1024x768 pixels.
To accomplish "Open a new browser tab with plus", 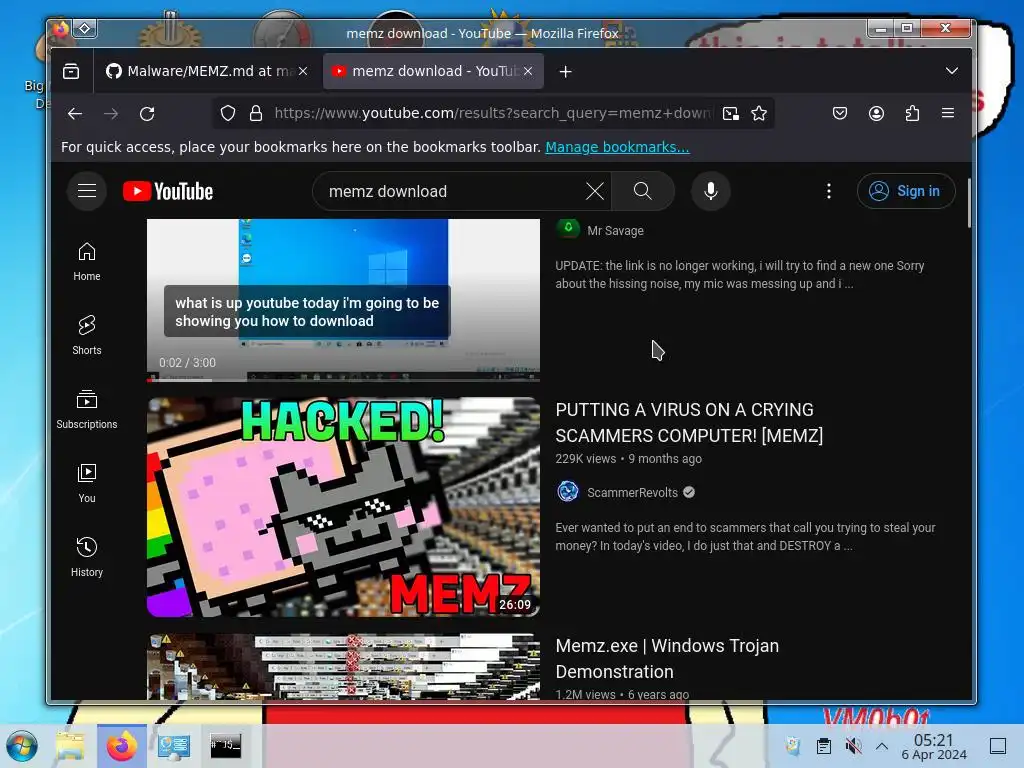I will (x=566, y=71).
